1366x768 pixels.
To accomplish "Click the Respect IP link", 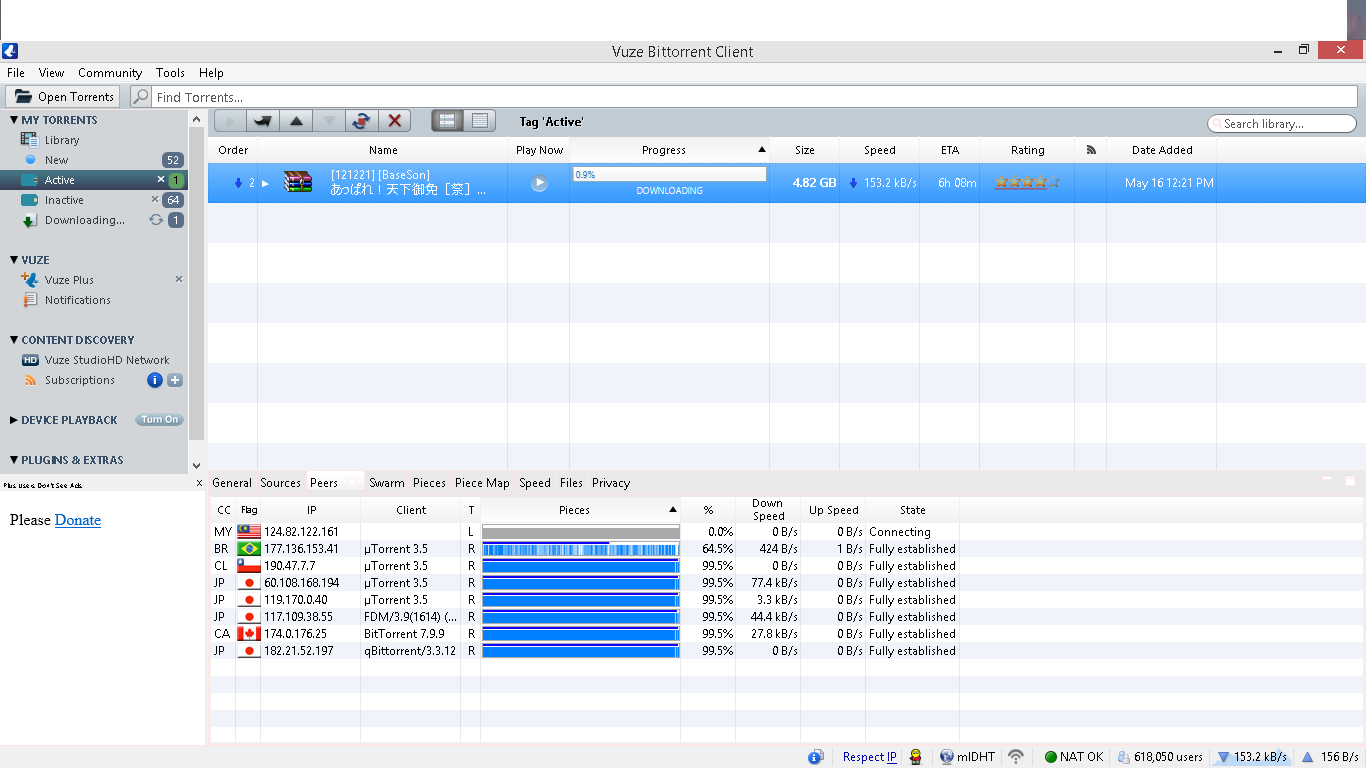I will pyautogui.click(x=869, y=757).
